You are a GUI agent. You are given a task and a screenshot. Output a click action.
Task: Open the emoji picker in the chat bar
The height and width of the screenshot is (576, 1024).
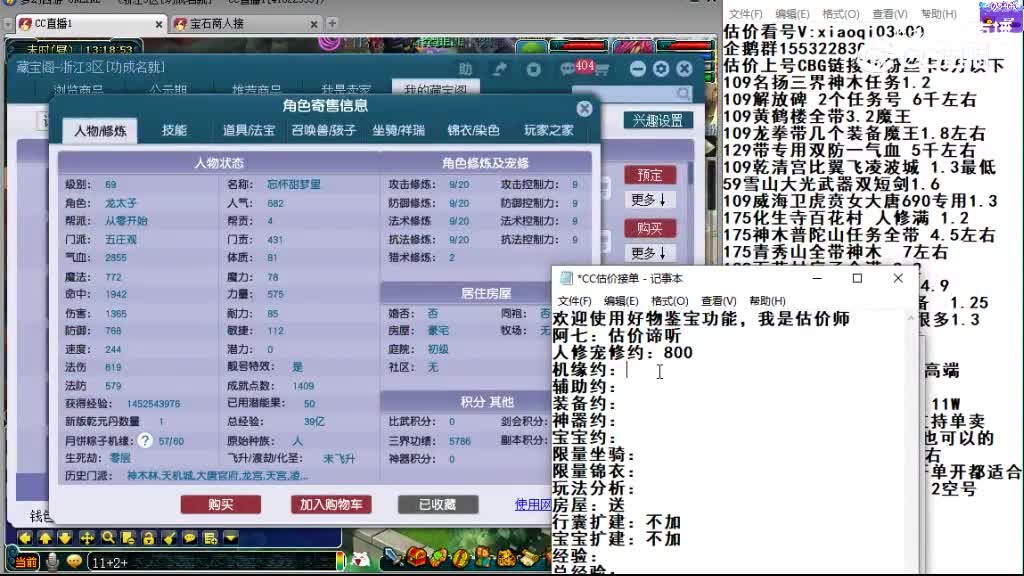pyautogui.click(x=75, y=562)
